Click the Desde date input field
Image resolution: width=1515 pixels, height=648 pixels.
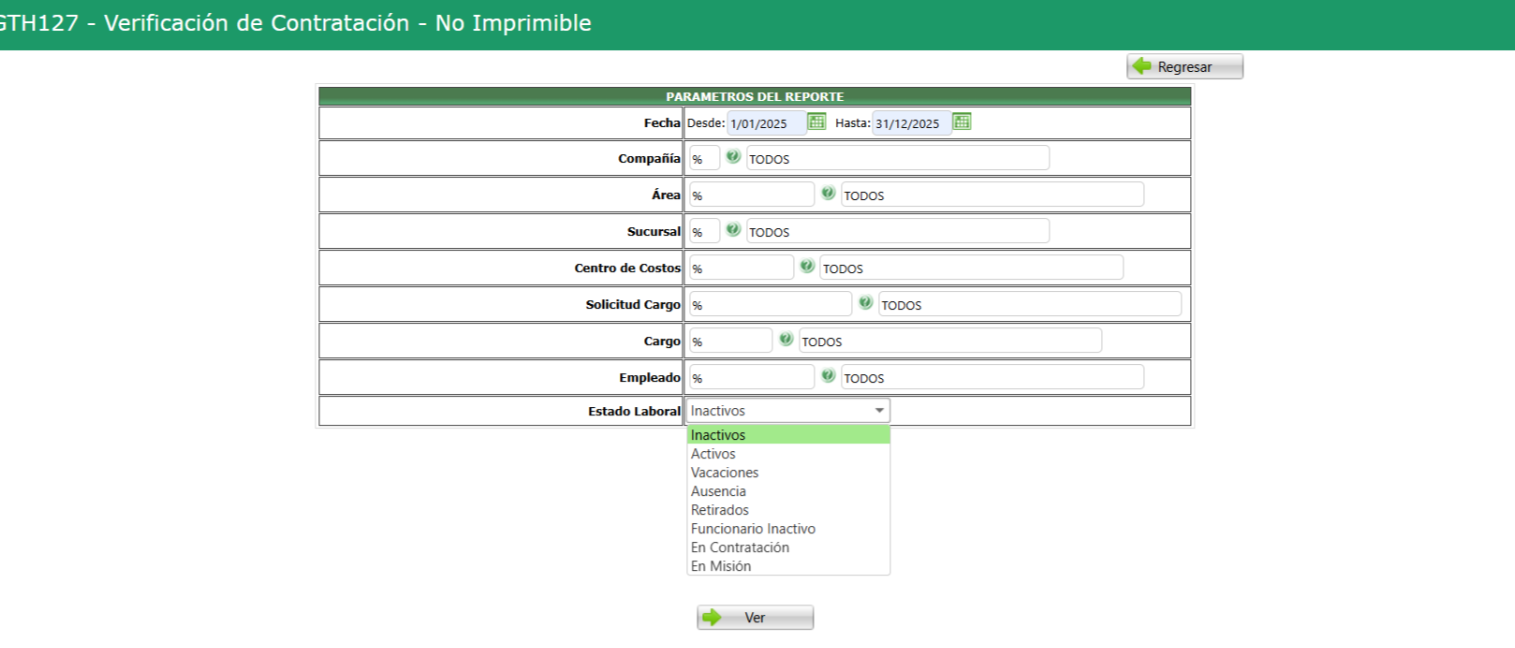765,124
